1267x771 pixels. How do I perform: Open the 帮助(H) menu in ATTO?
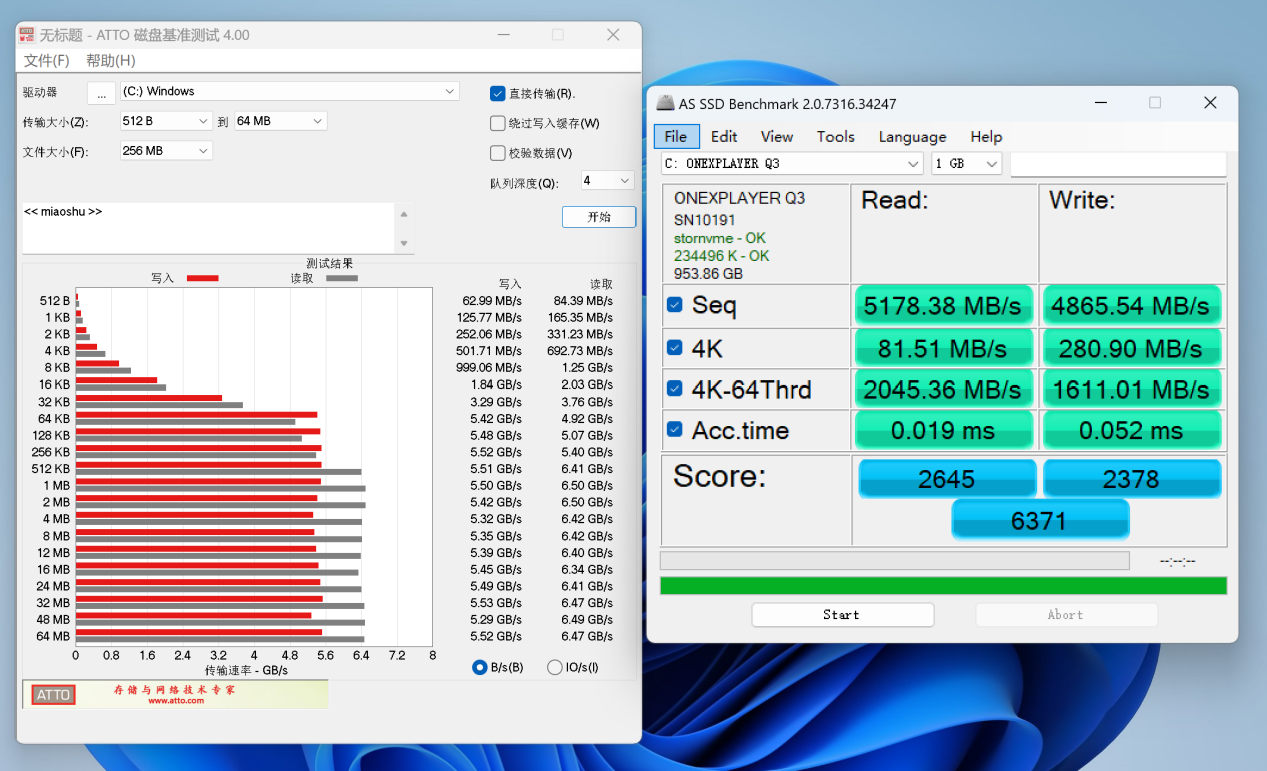[x=110, y=61]
